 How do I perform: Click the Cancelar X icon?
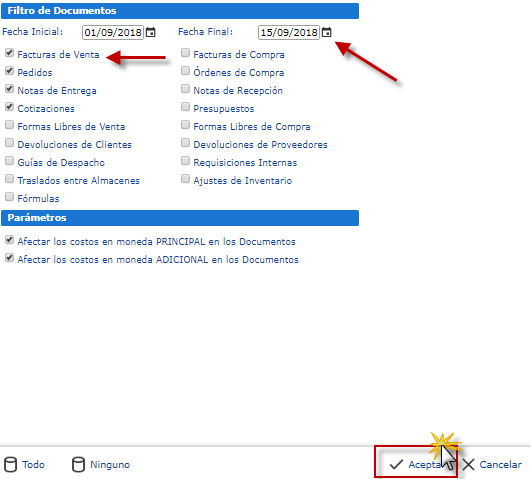469,464
